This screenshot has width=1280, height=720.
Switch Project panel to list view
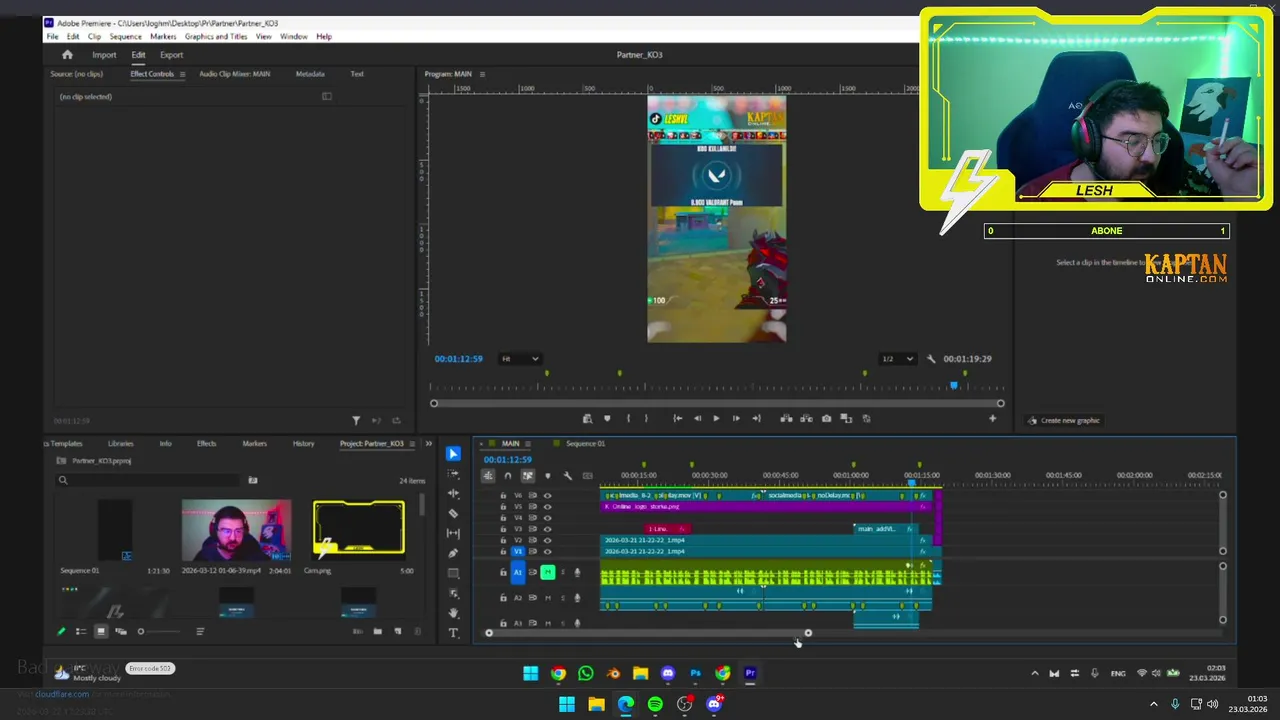[x=81, y=632]
